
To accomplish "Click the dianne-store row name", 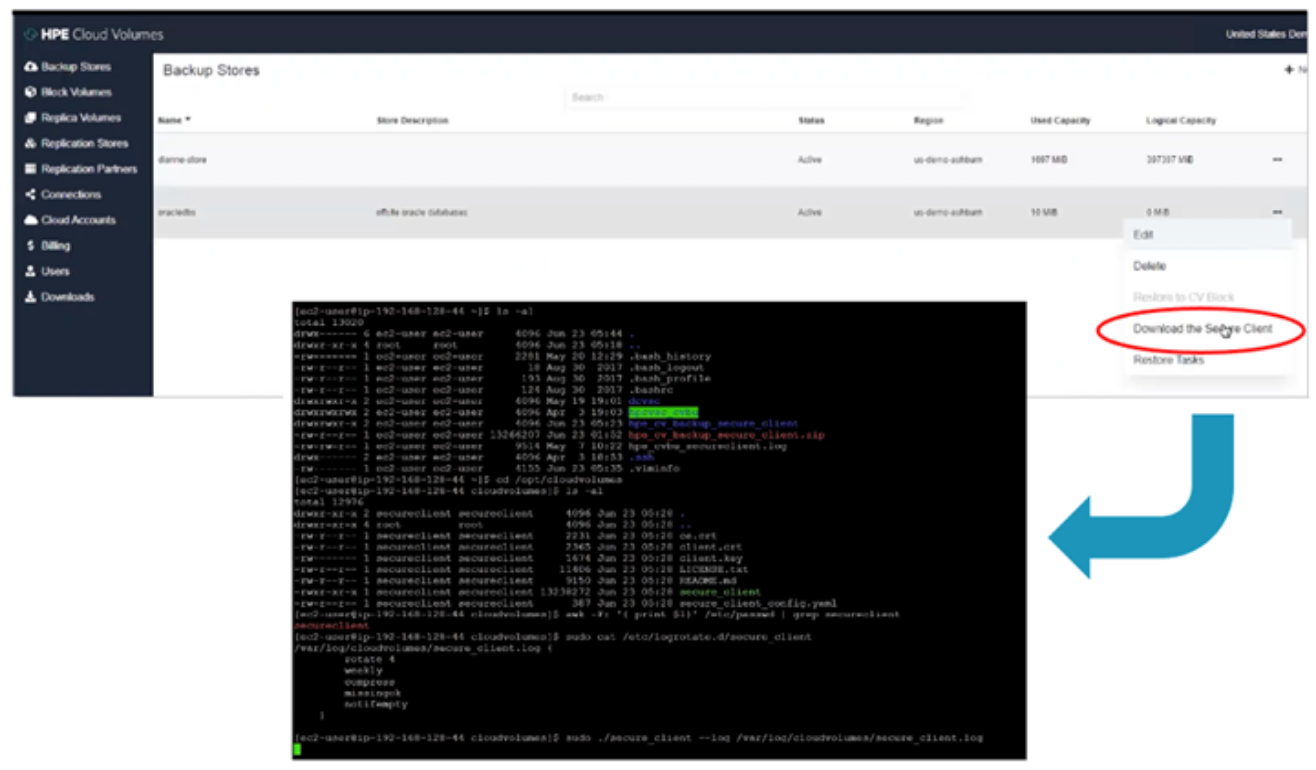I will [181, 160].
